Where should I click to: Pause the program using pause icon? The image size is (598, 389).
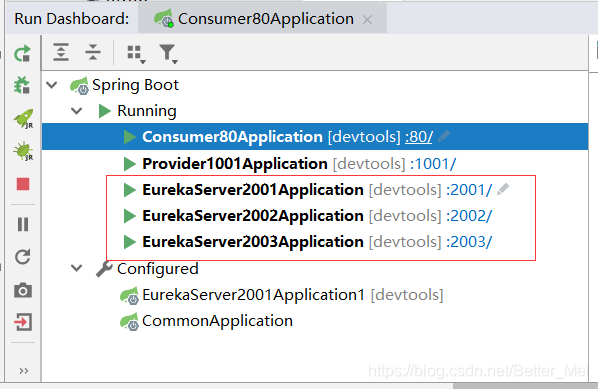coord(23,224)
